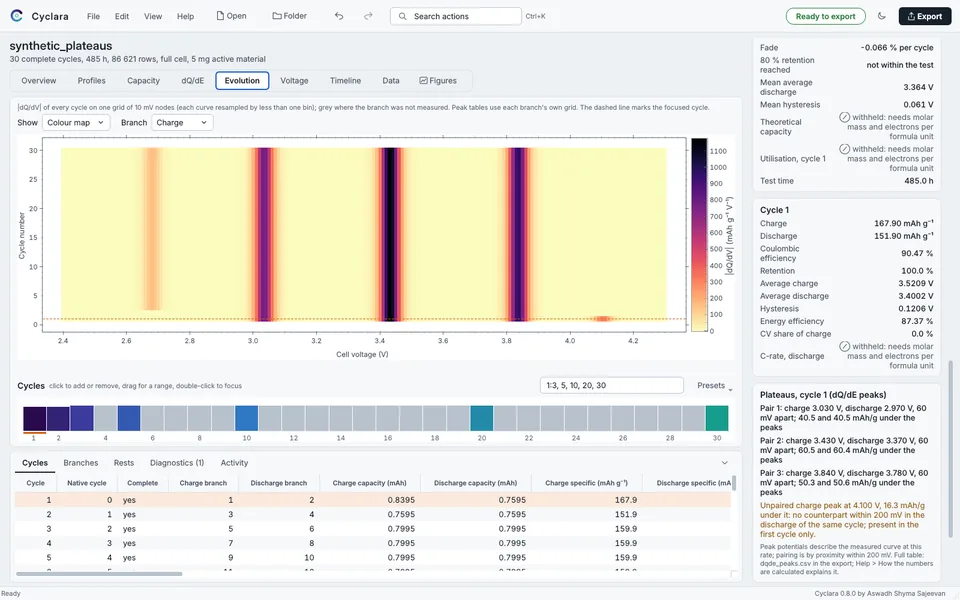Click the Cyclara logo icon
The height and width of the screenshot is (600, 960).
click(17, 16)
